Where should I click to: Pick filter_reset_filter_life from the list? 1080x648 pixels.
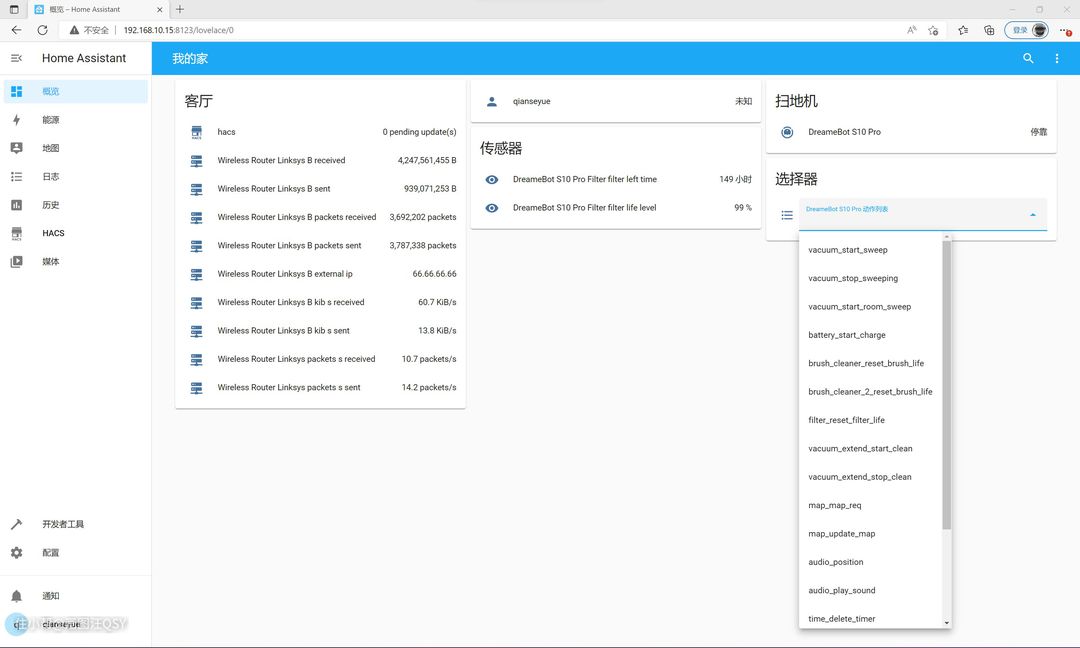click(846, 420)
